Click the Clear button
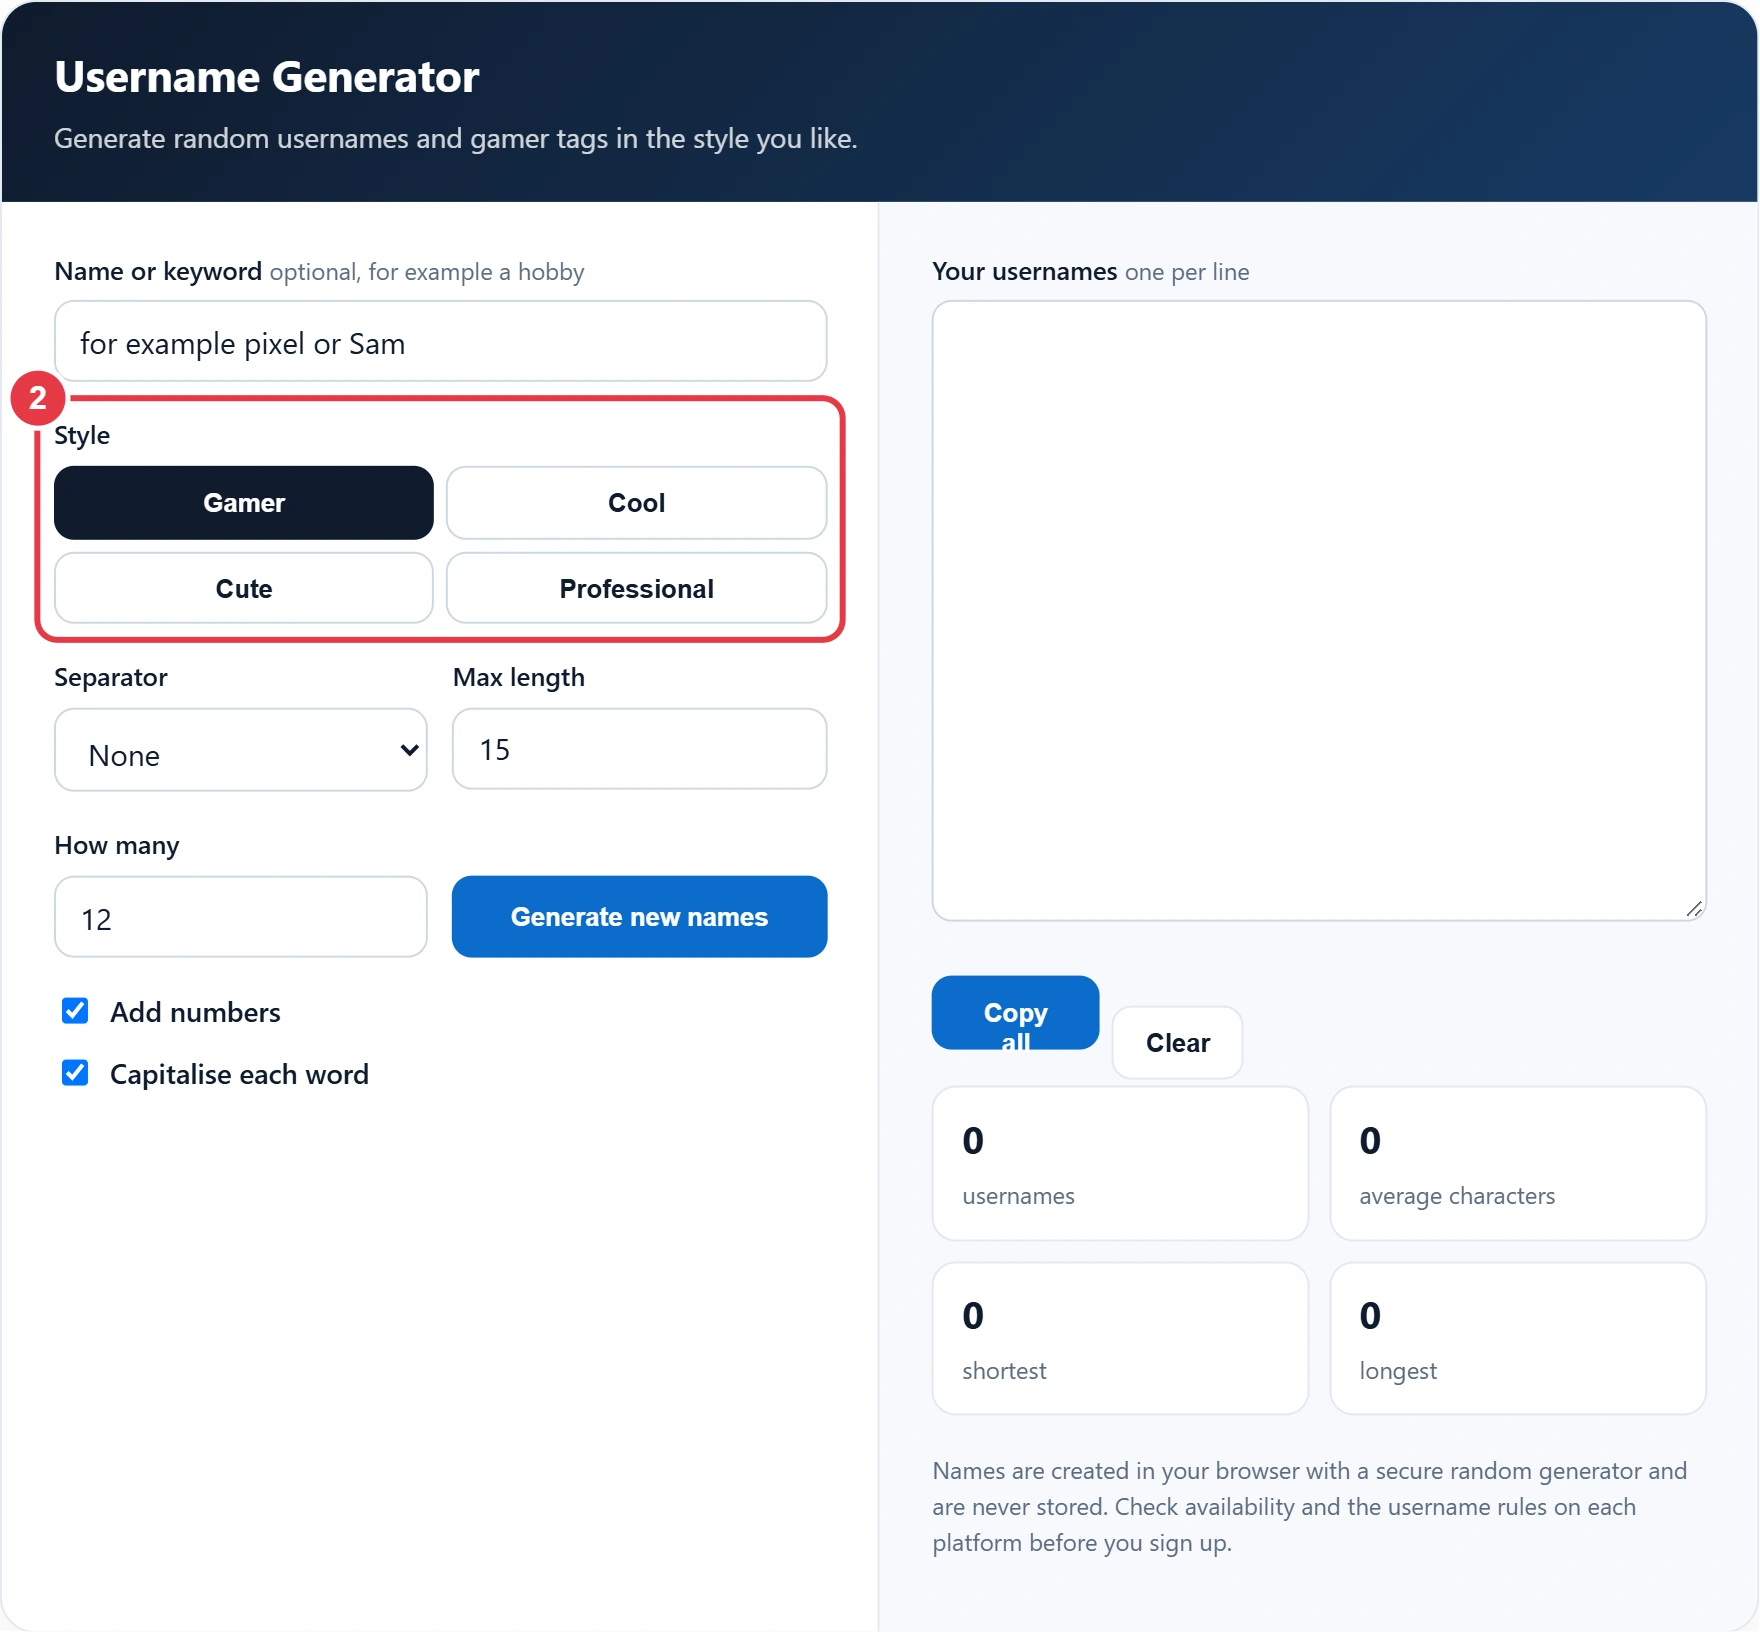Viewport: 1760px width, 1632px height. [x=1178, y=1043]
